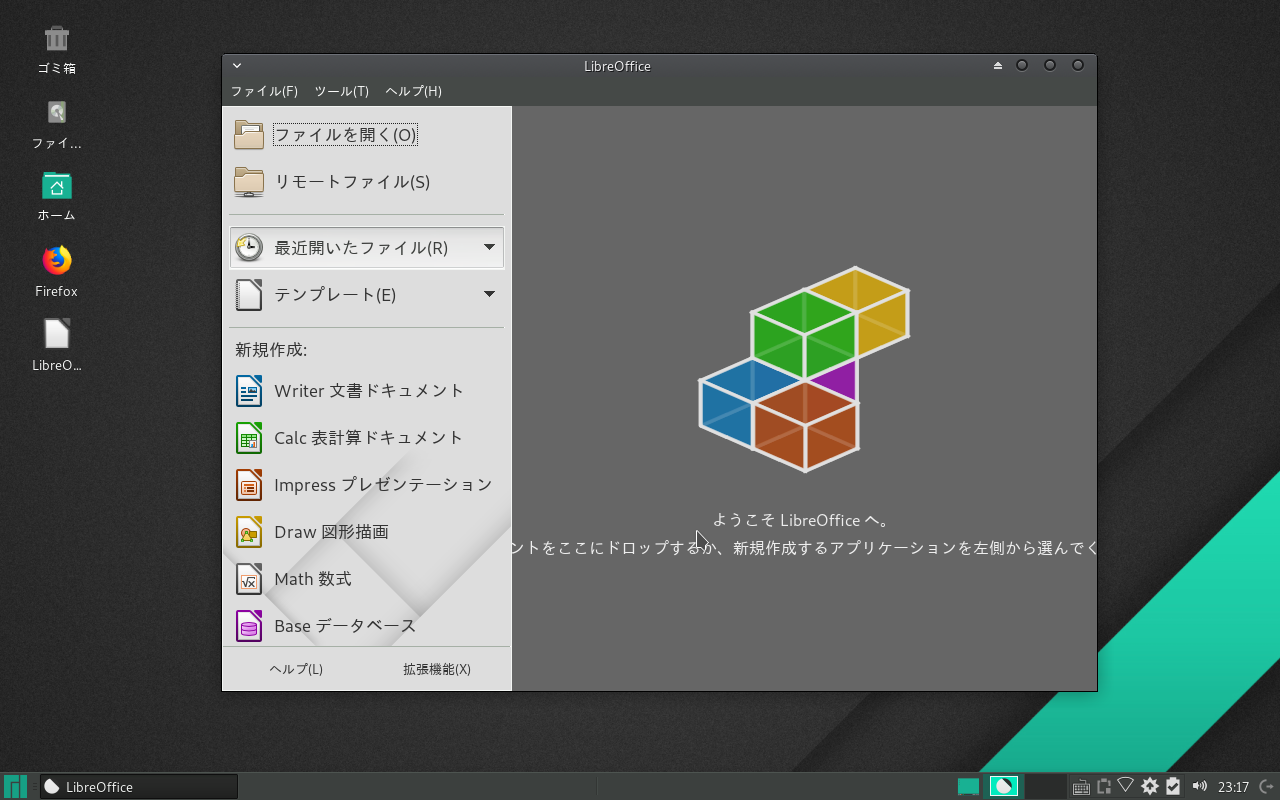Click the open file folder icon
1280x800 pixels.
249,135
